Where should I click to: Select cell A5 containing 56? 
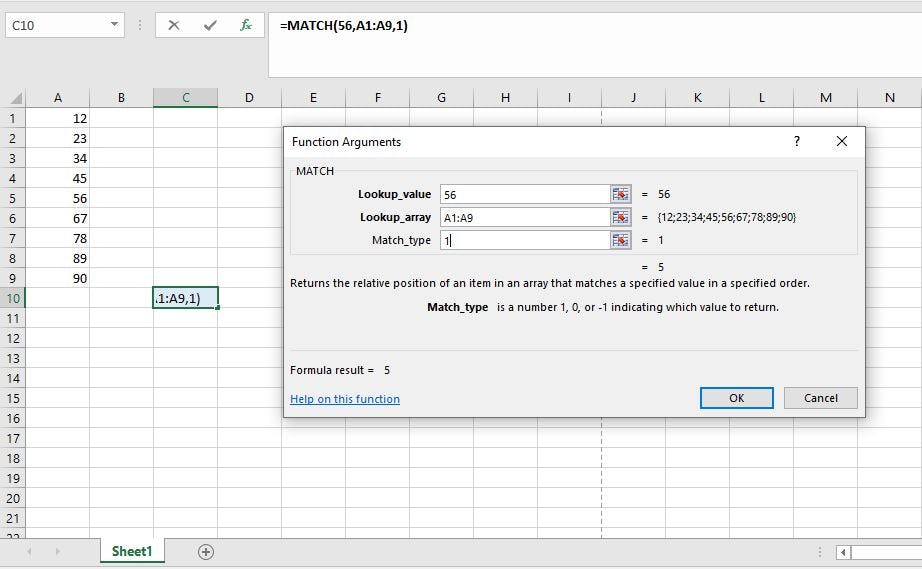pos(58,199)
